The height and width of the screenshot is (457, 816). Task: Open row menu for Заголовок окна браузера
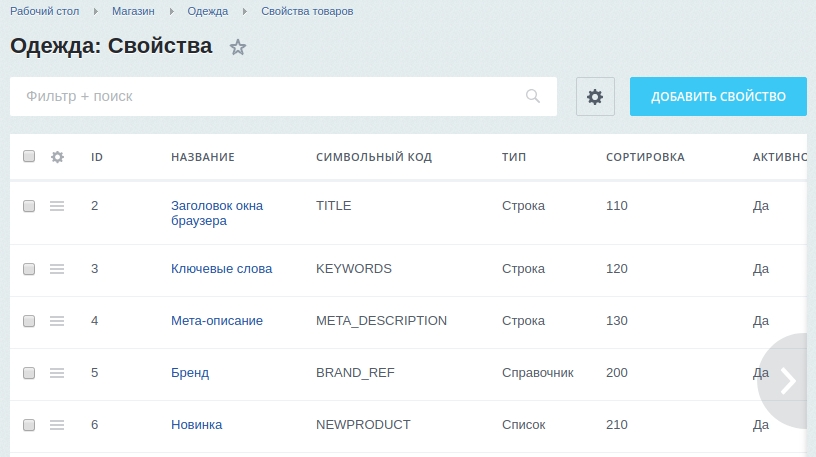click(57, 206)
